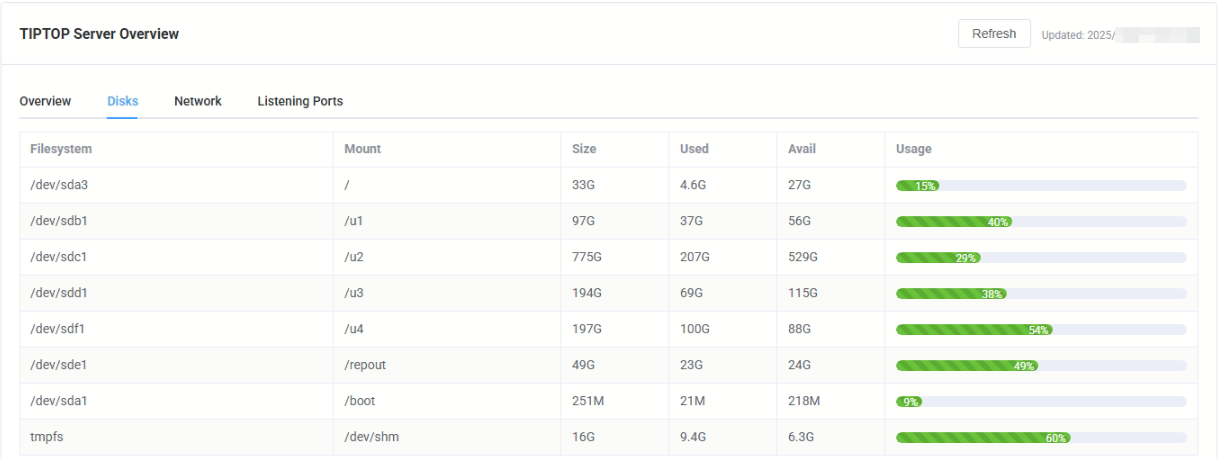Open the Listening Ports tab
Screen dimensions: 1221x459
point(300,101)
